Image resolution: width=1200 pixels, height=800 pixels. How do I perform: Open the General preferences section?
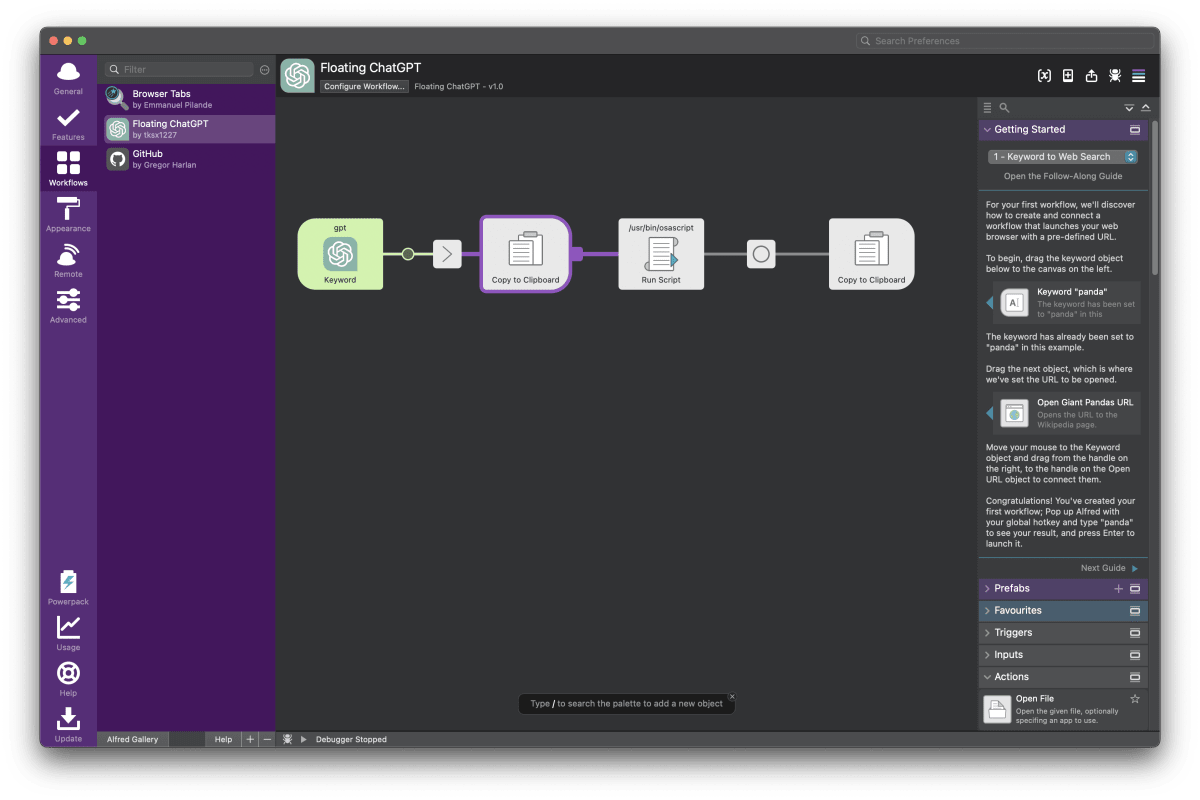pos(68,78)
